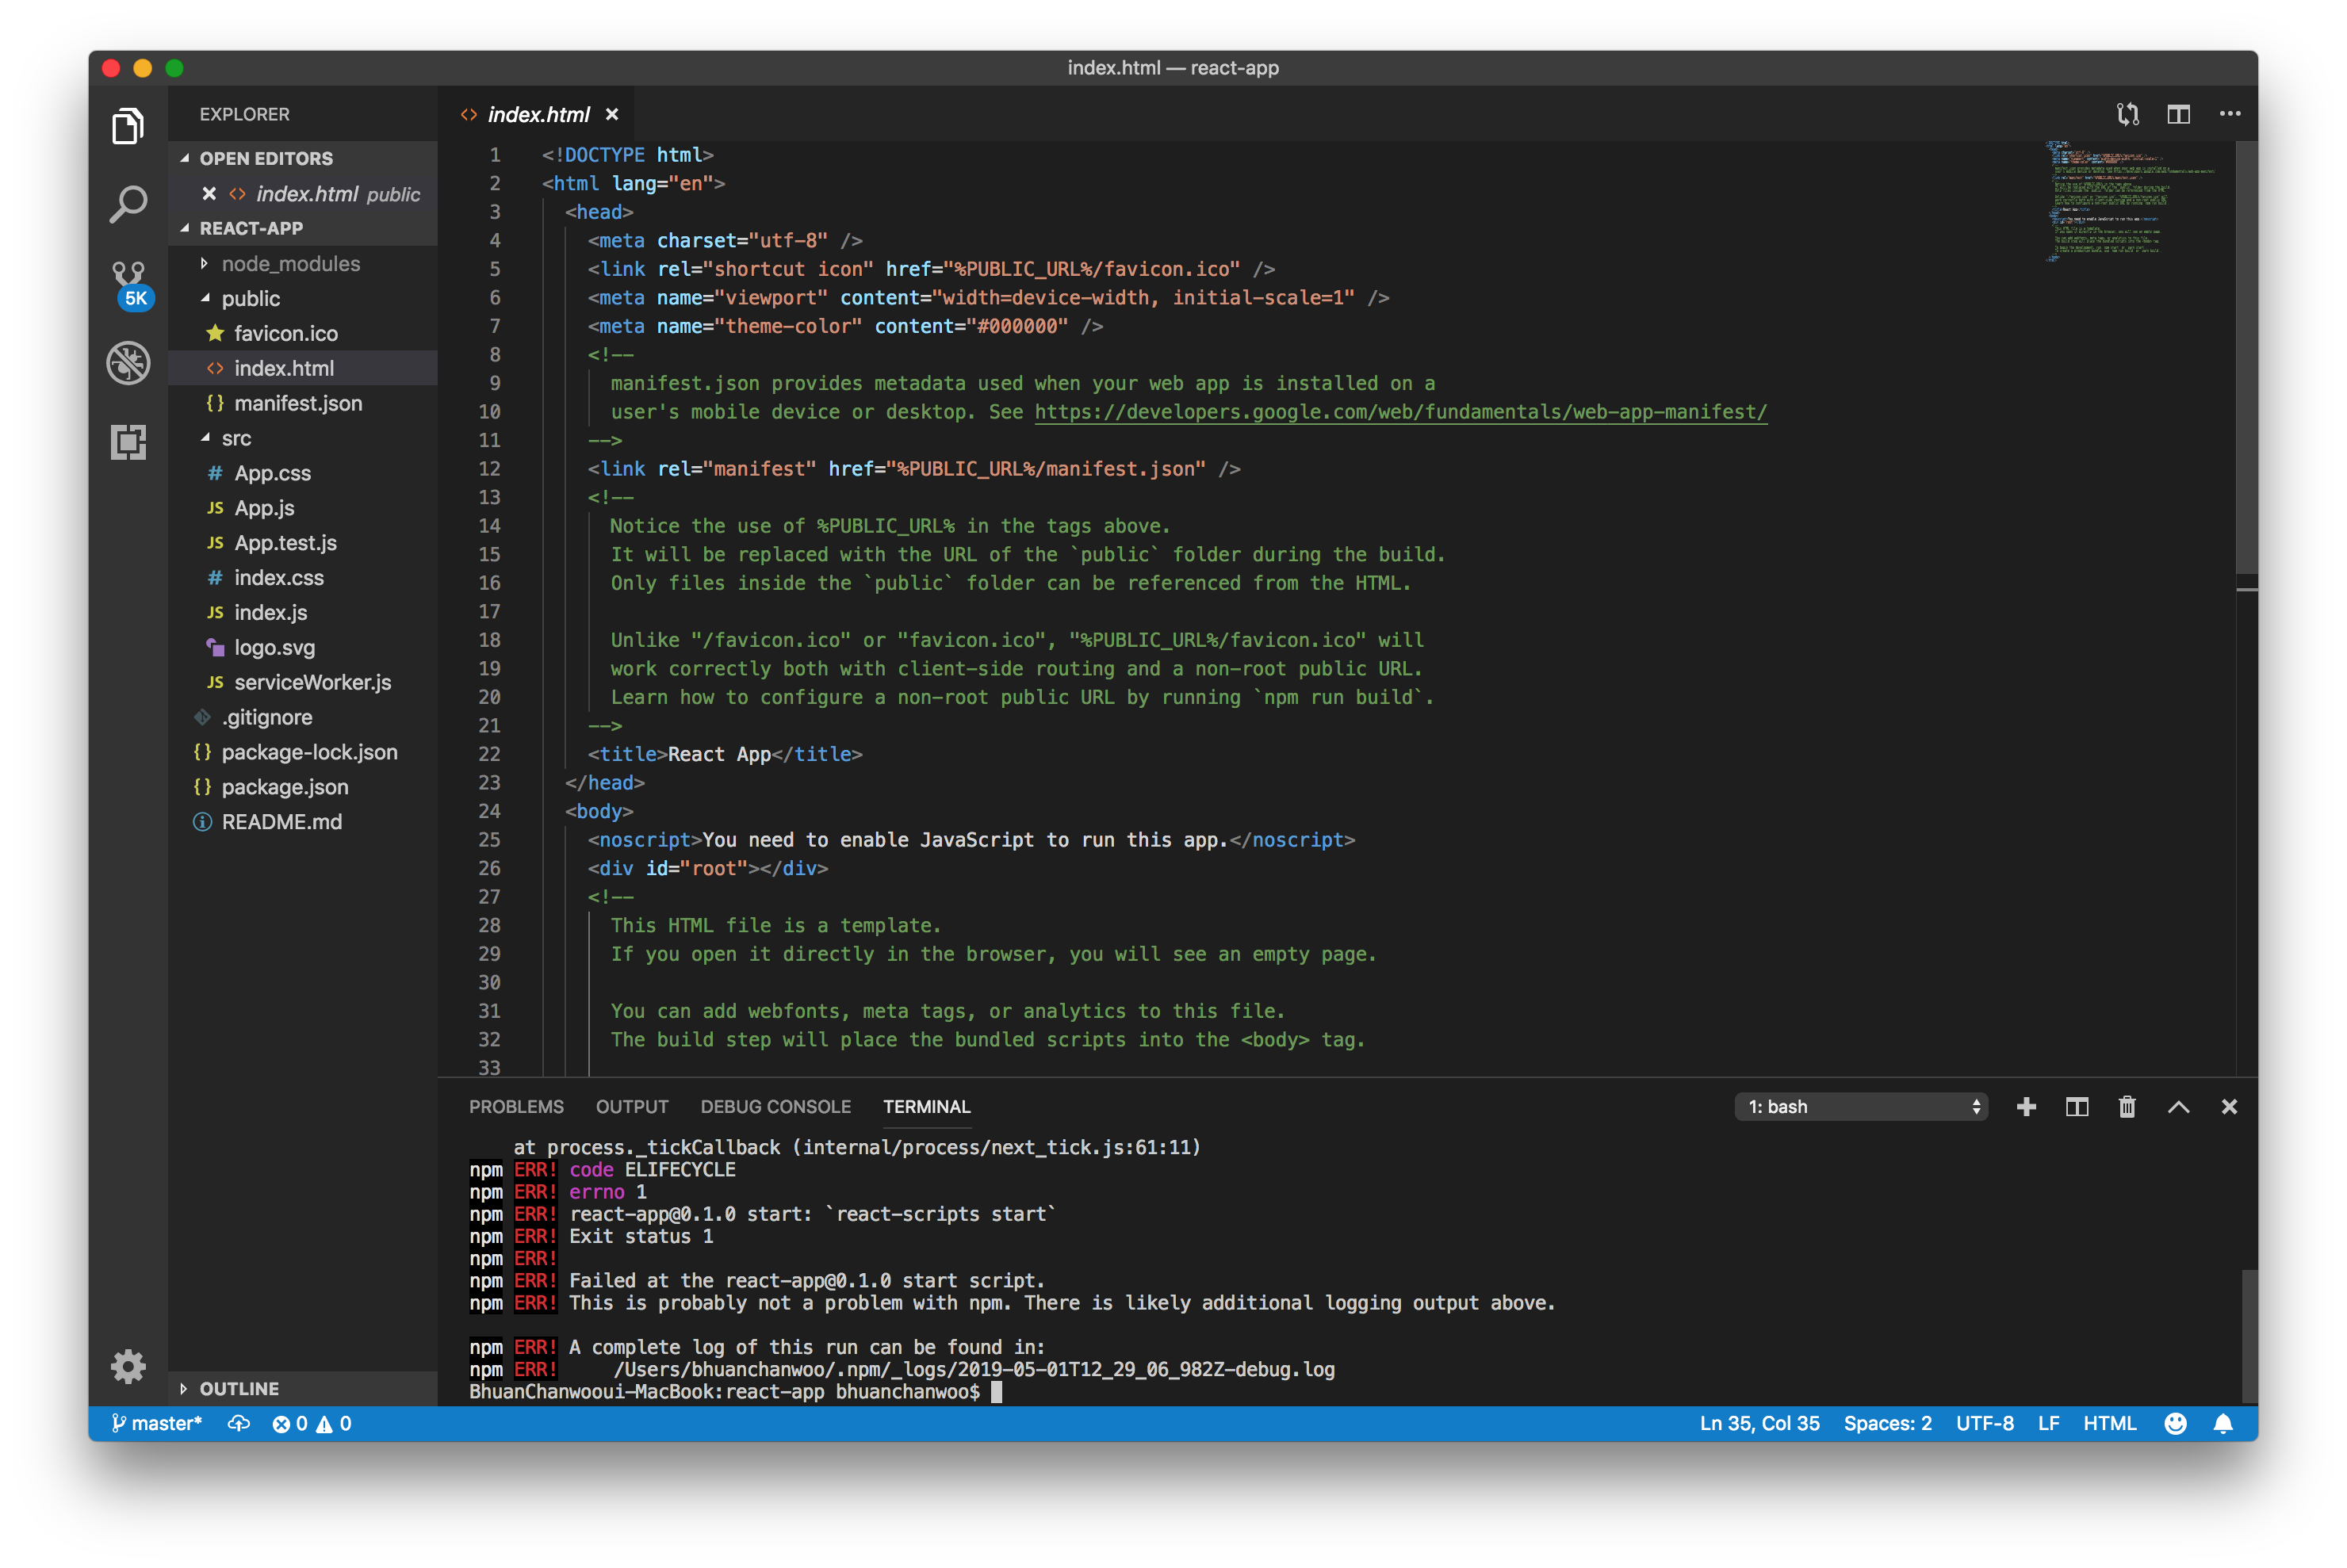This screenshot has width=2347, height=1568.
Task: Kill terminal with trash icon
Action: (x=2127, y=1107)
